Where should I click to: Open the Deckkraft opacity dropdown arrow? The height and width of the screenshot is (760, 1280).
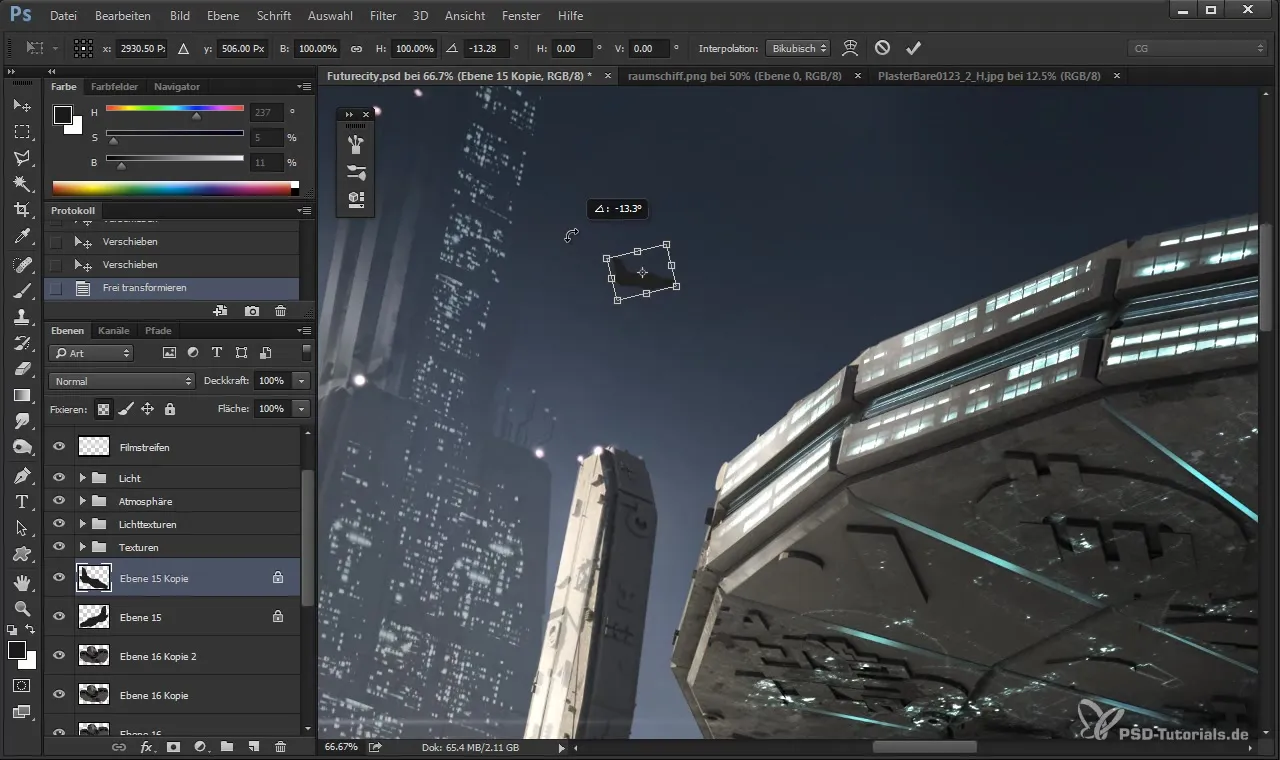click(302, 381)
